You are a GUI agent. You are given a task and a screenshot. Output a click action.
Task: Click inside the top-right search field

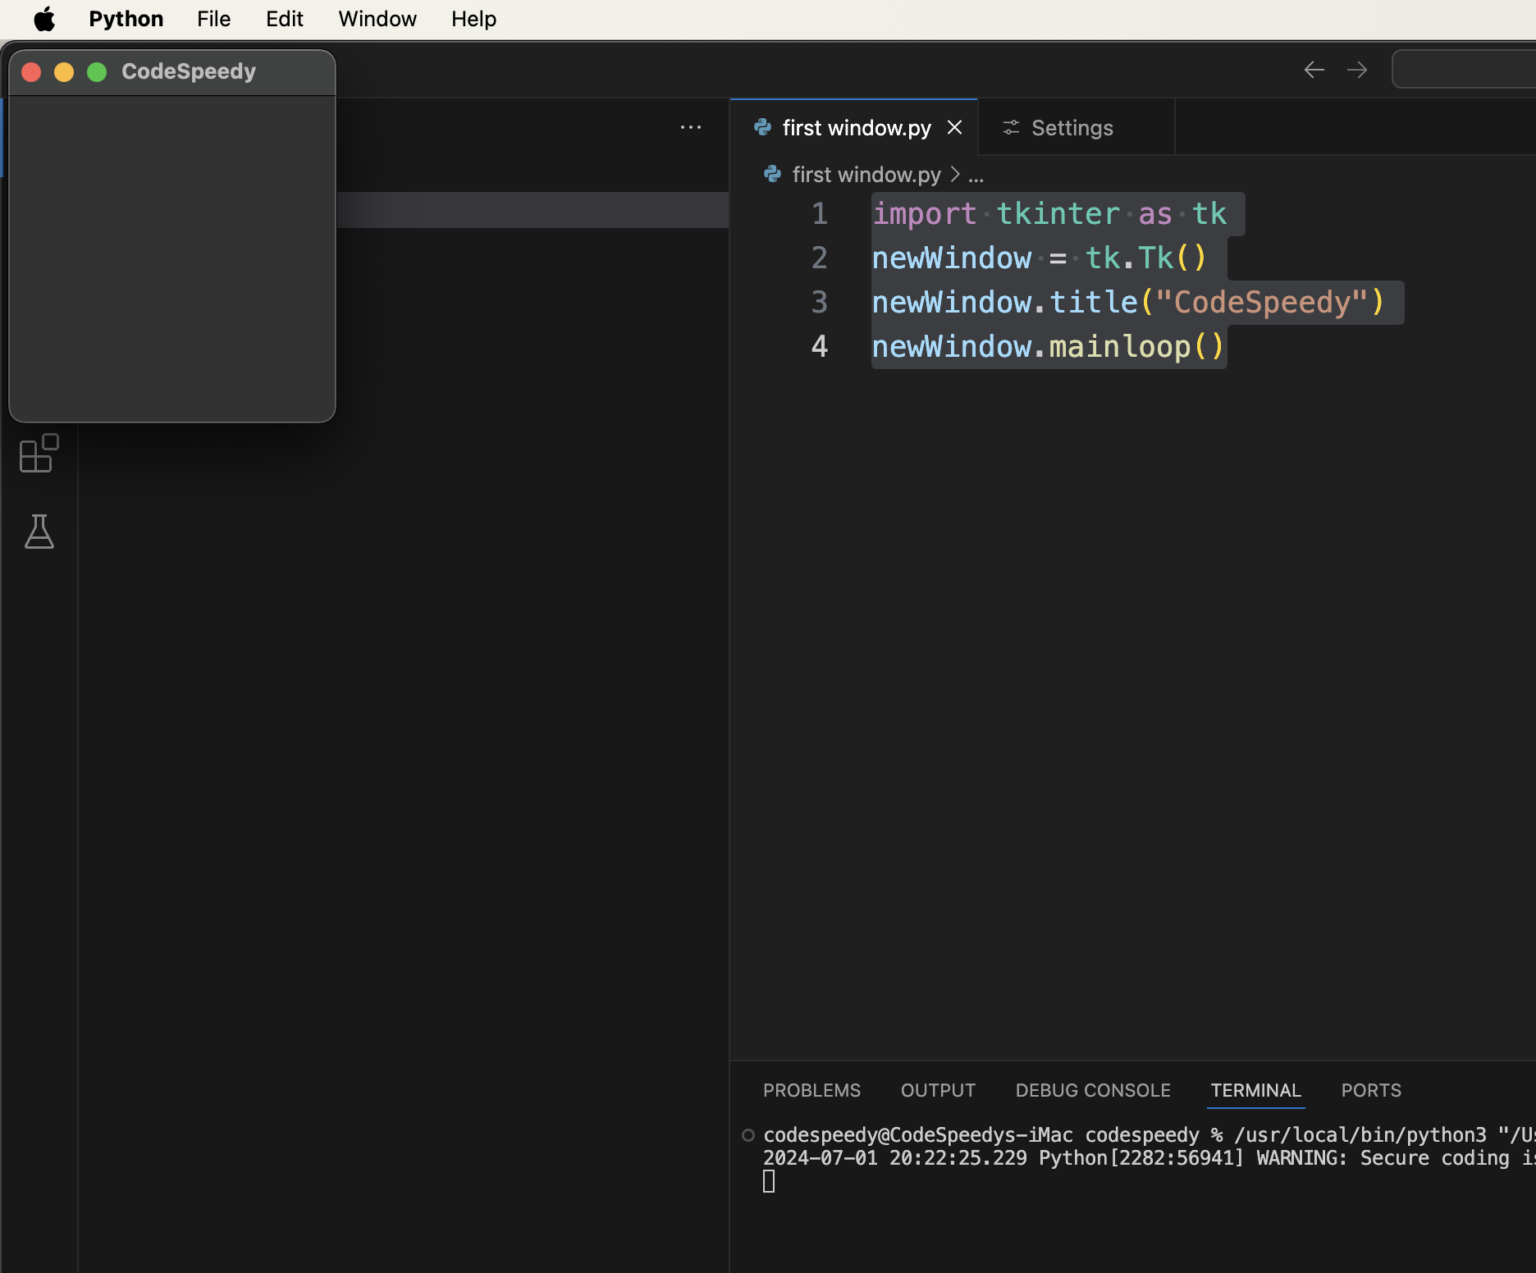(x=1463, y=68)
